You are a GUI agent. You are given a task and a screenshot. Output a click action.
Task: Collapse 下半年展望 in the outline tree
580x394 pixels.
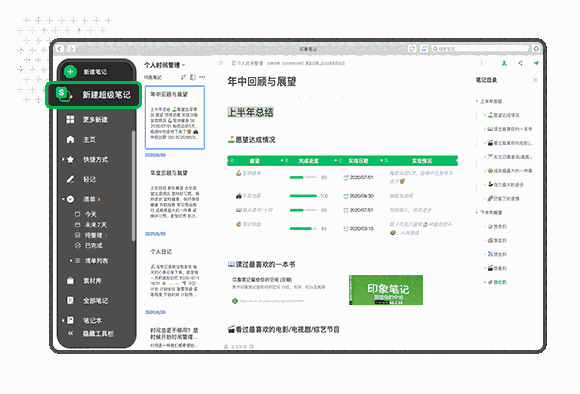coord(477,212)
